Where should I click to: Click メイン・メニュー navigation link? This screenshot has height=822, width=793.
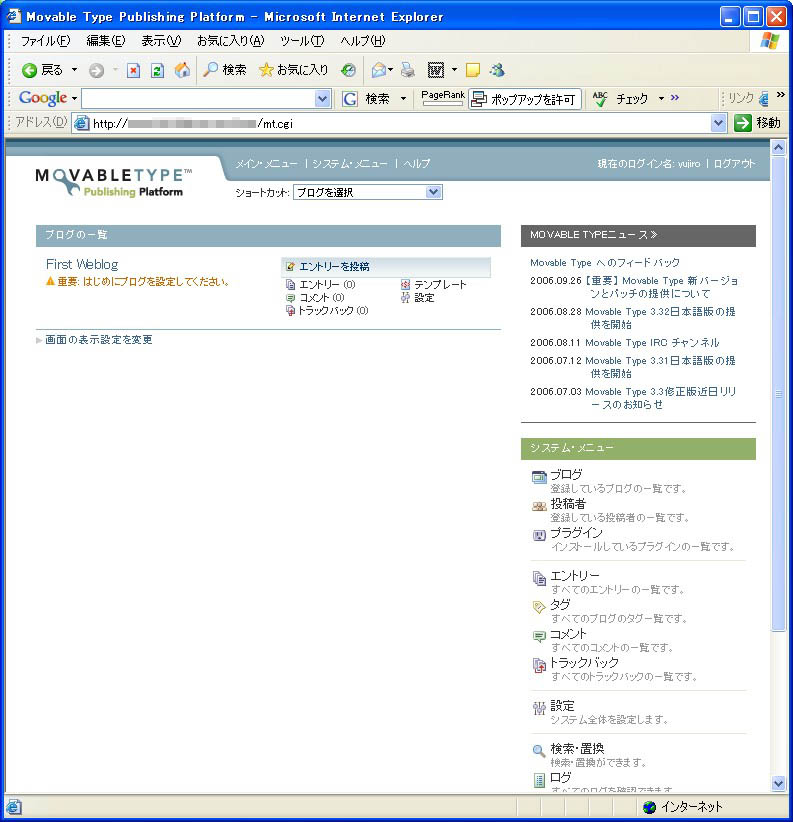266,164
